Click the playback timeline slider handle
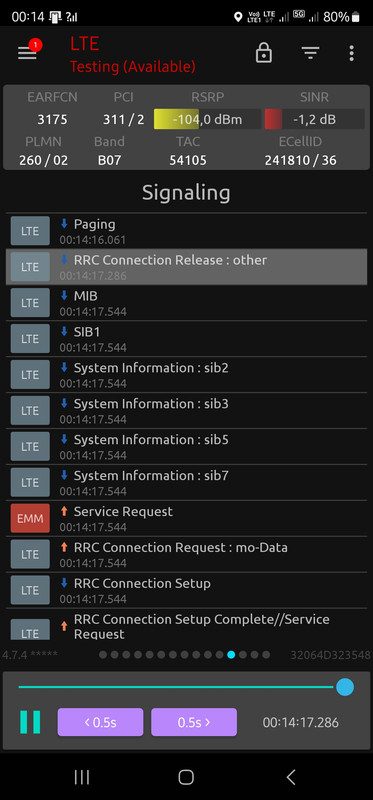The height and width of the screenshot is (800, 373). click(345, 687)
